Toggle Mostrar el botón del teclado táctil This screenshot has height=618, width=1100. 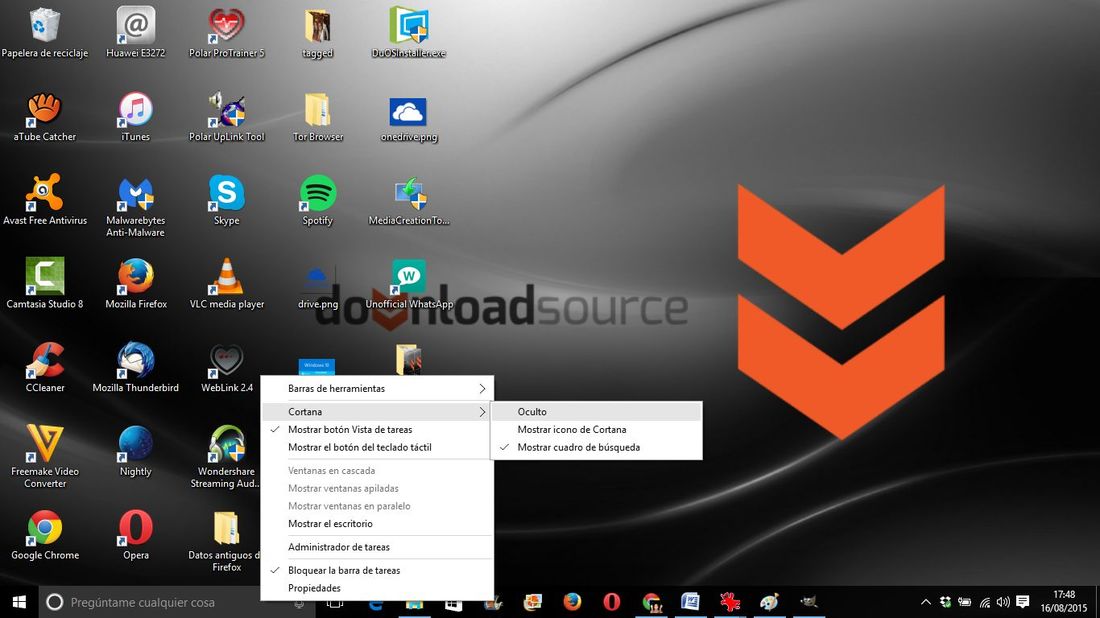tap(377, 447)
